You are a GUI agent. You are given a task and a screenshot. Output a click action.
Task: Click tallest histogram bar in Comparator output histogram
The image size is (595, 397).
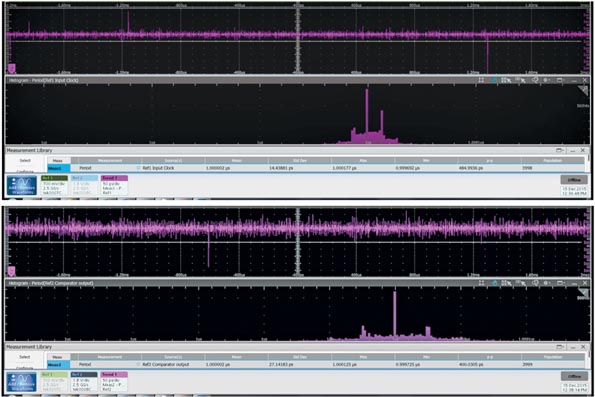pos(395,315)
